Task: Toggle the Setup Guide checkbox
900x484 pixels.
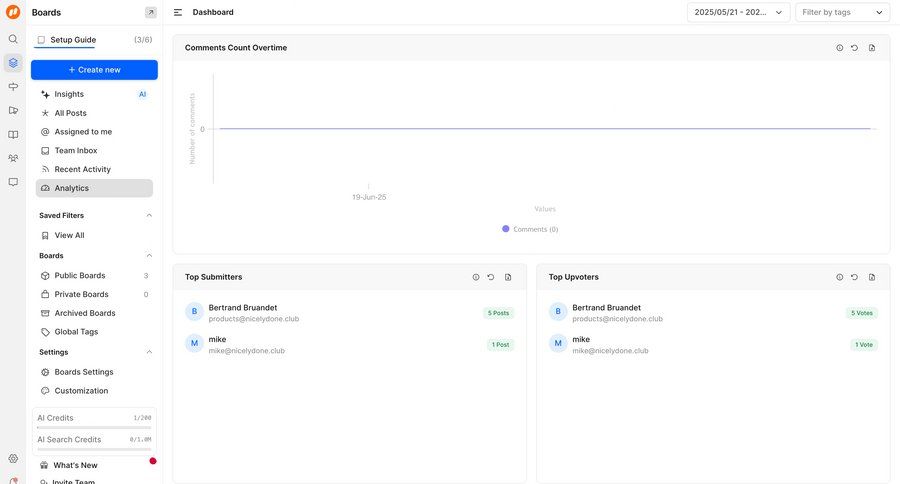Action: [x=41, y=40]
